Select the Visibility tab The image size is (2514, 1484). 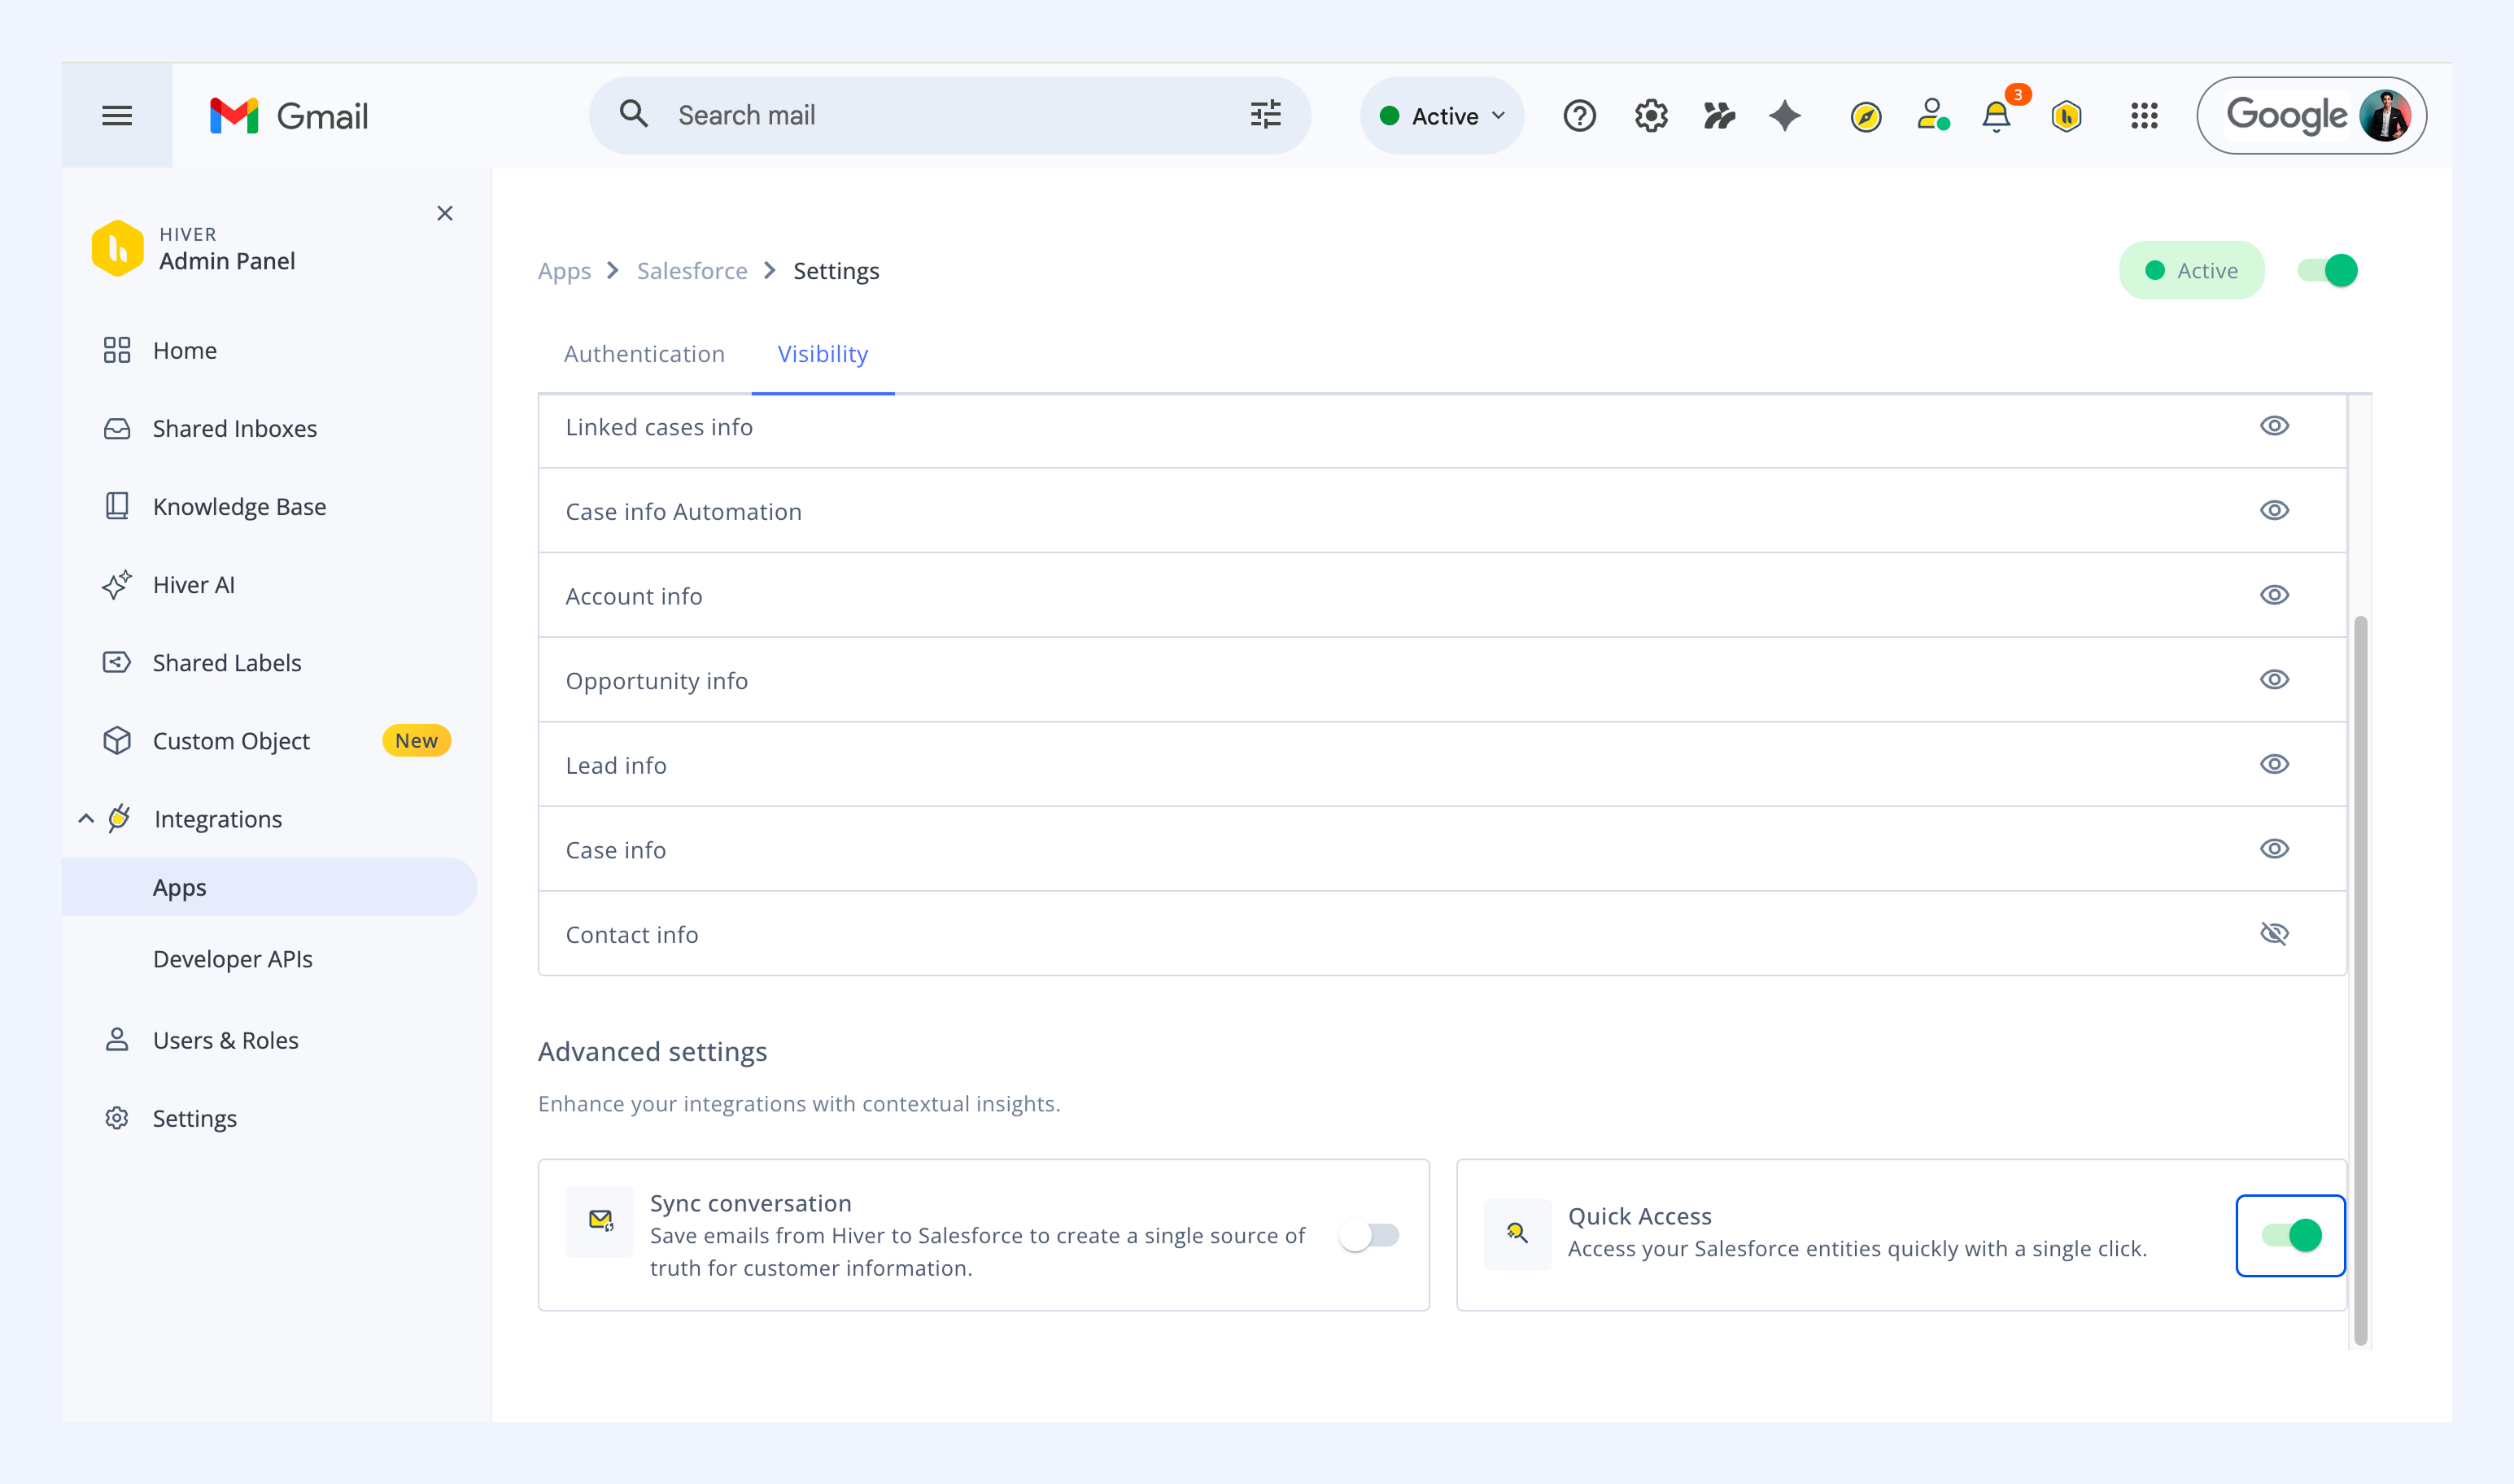[823, 354]
